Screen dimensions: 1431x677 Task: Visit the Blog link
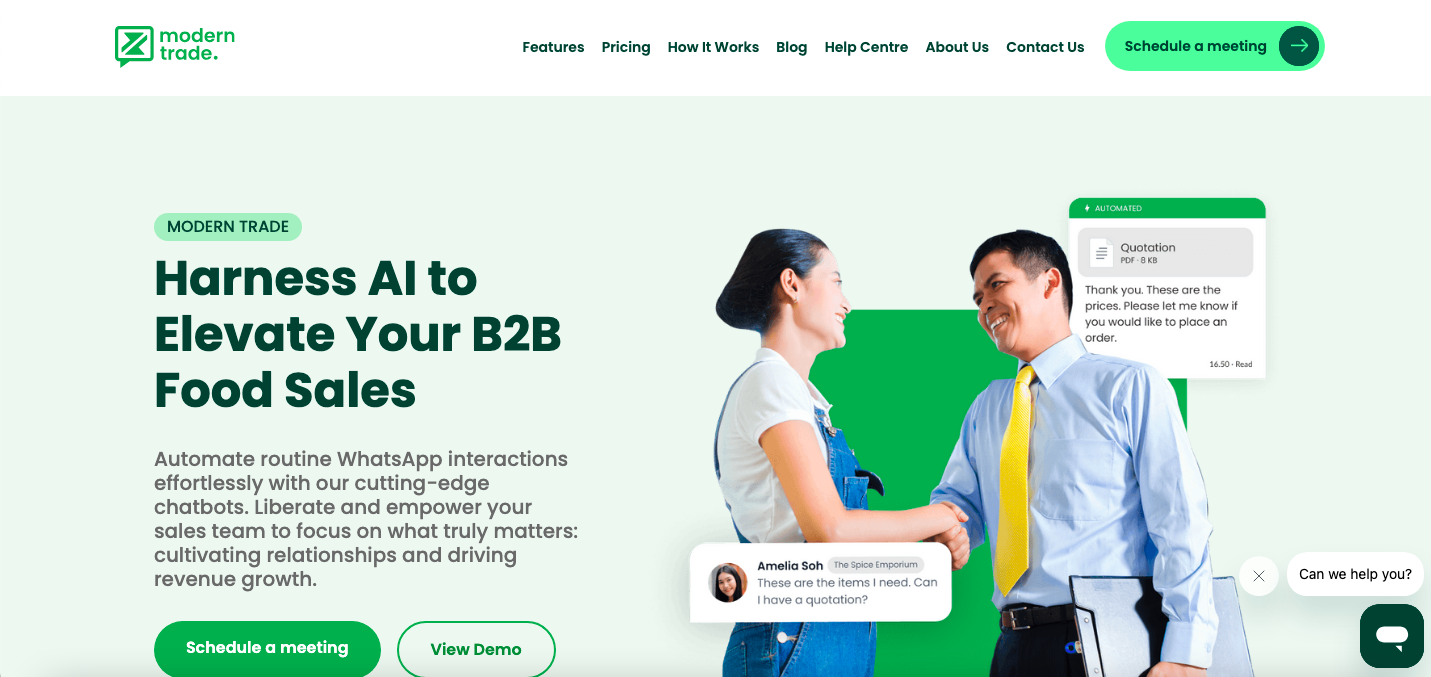click(791, 47)
